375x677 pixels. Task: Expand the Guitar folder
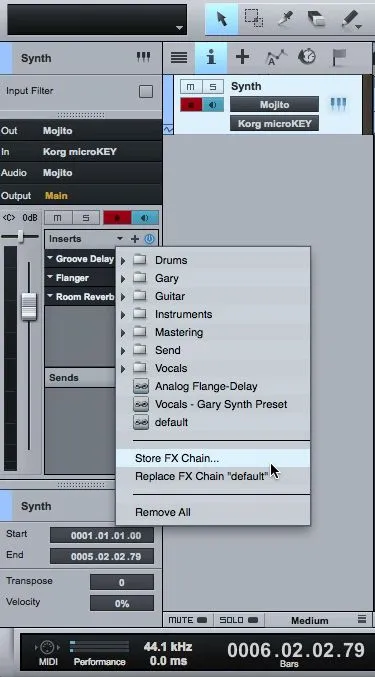[x=123, y=297]
